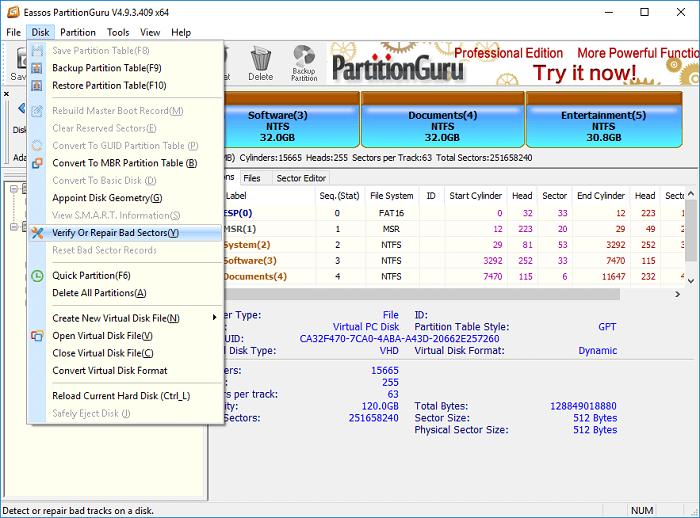Screen dimensions: 700x518
Task: Choose Quick Partition(F6)
Action: coord(125,276)
